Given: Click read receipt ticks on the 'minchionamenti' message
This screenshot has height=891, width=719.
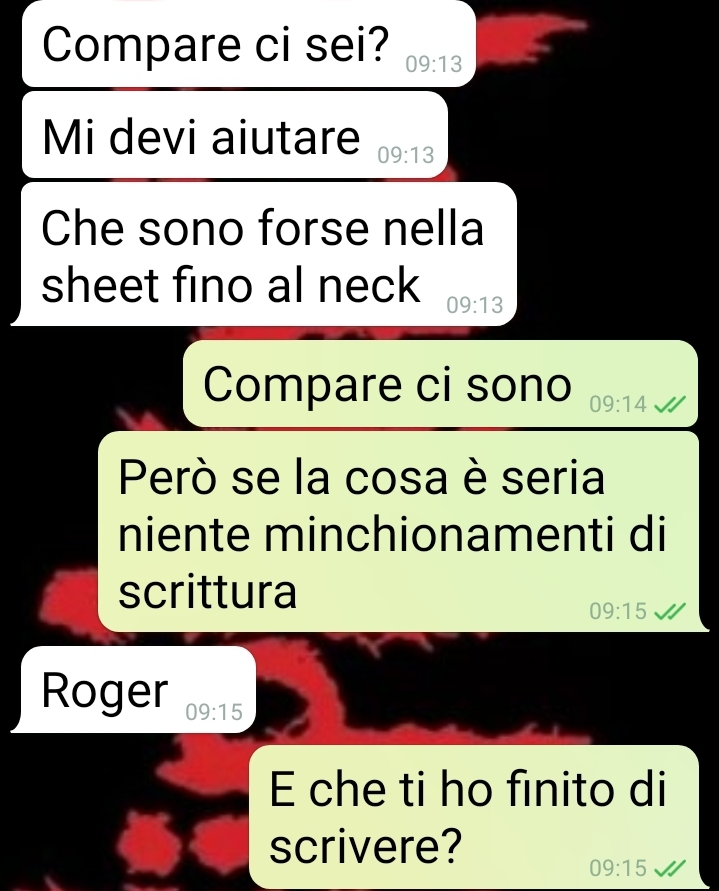Looking at the screenshot, I should [670, 611].
